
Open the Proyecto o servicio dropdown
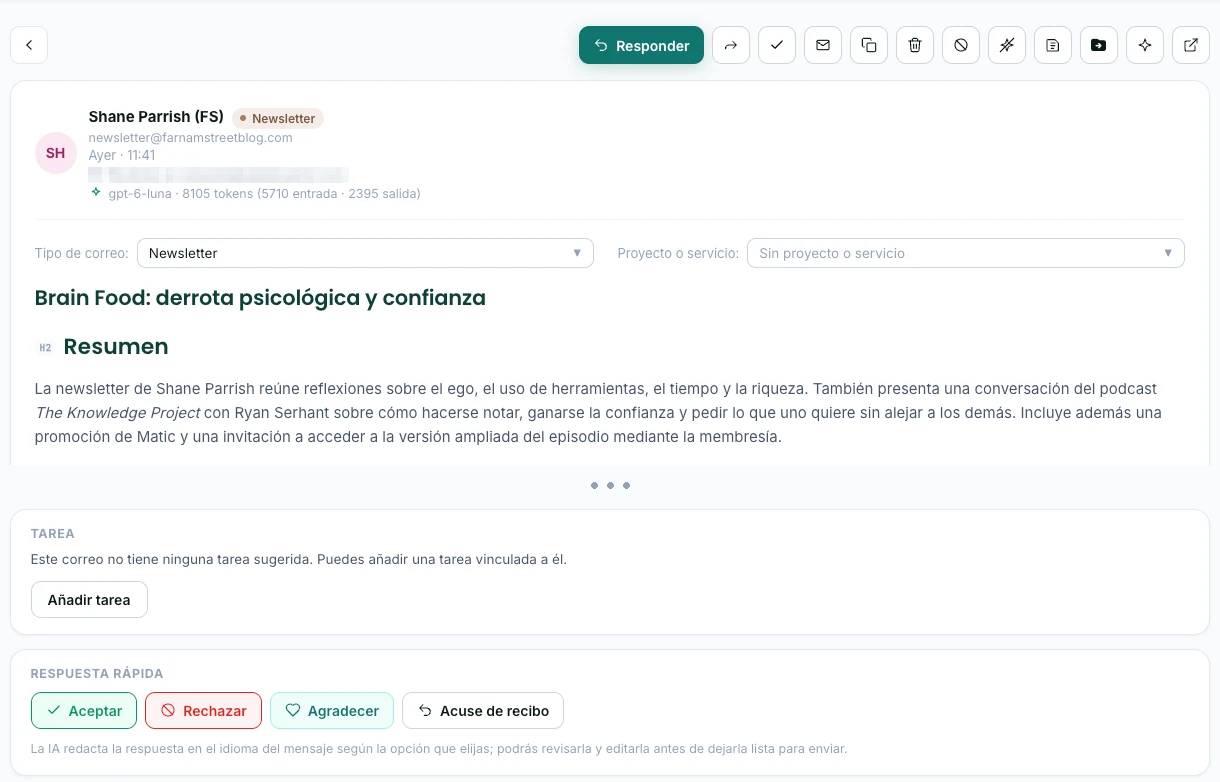(966, 253)
